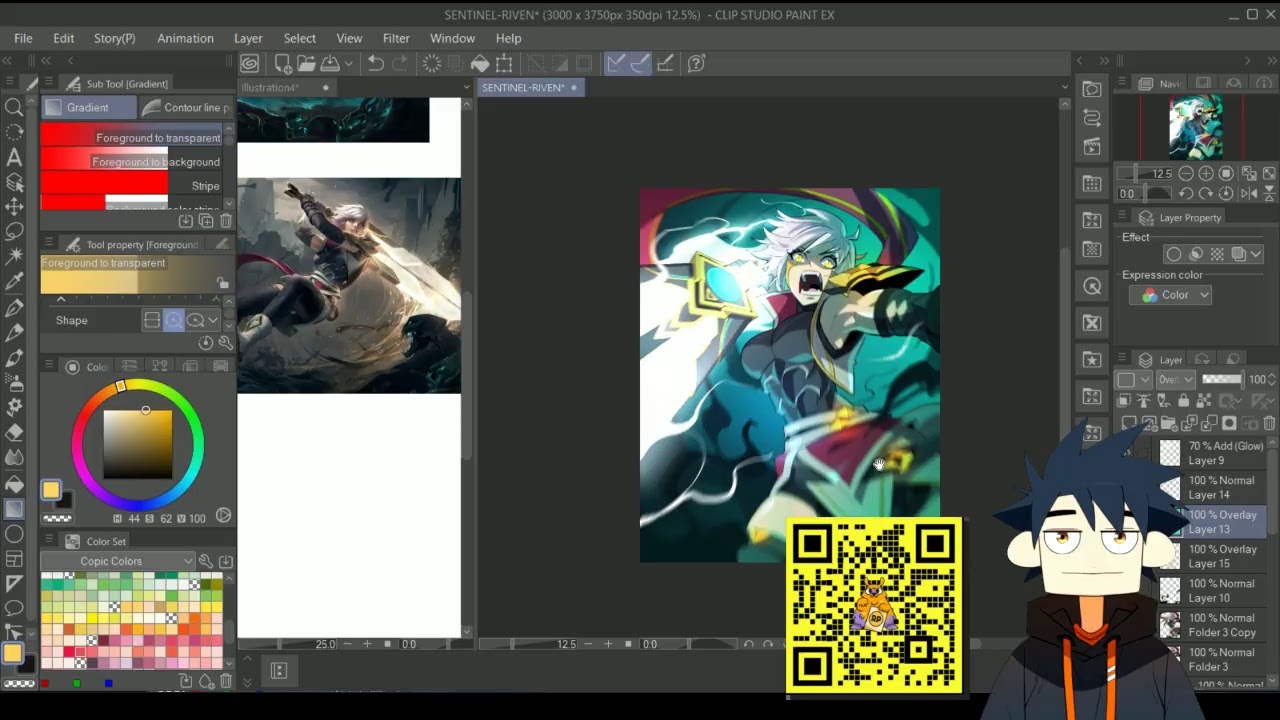Adjust the layer opacity slider
Viewport: 1280px width, 720px height.
[1222, 379]
